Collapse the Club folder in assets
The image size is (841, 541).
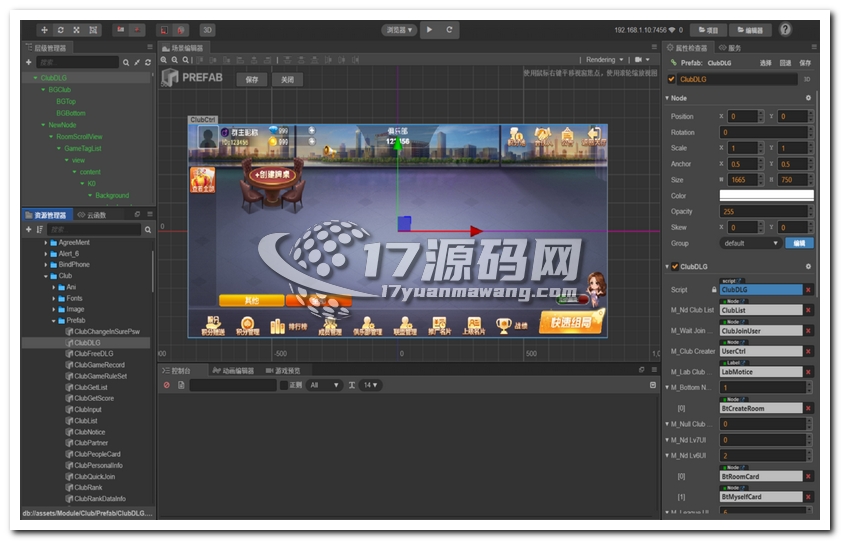coord(46,276)
